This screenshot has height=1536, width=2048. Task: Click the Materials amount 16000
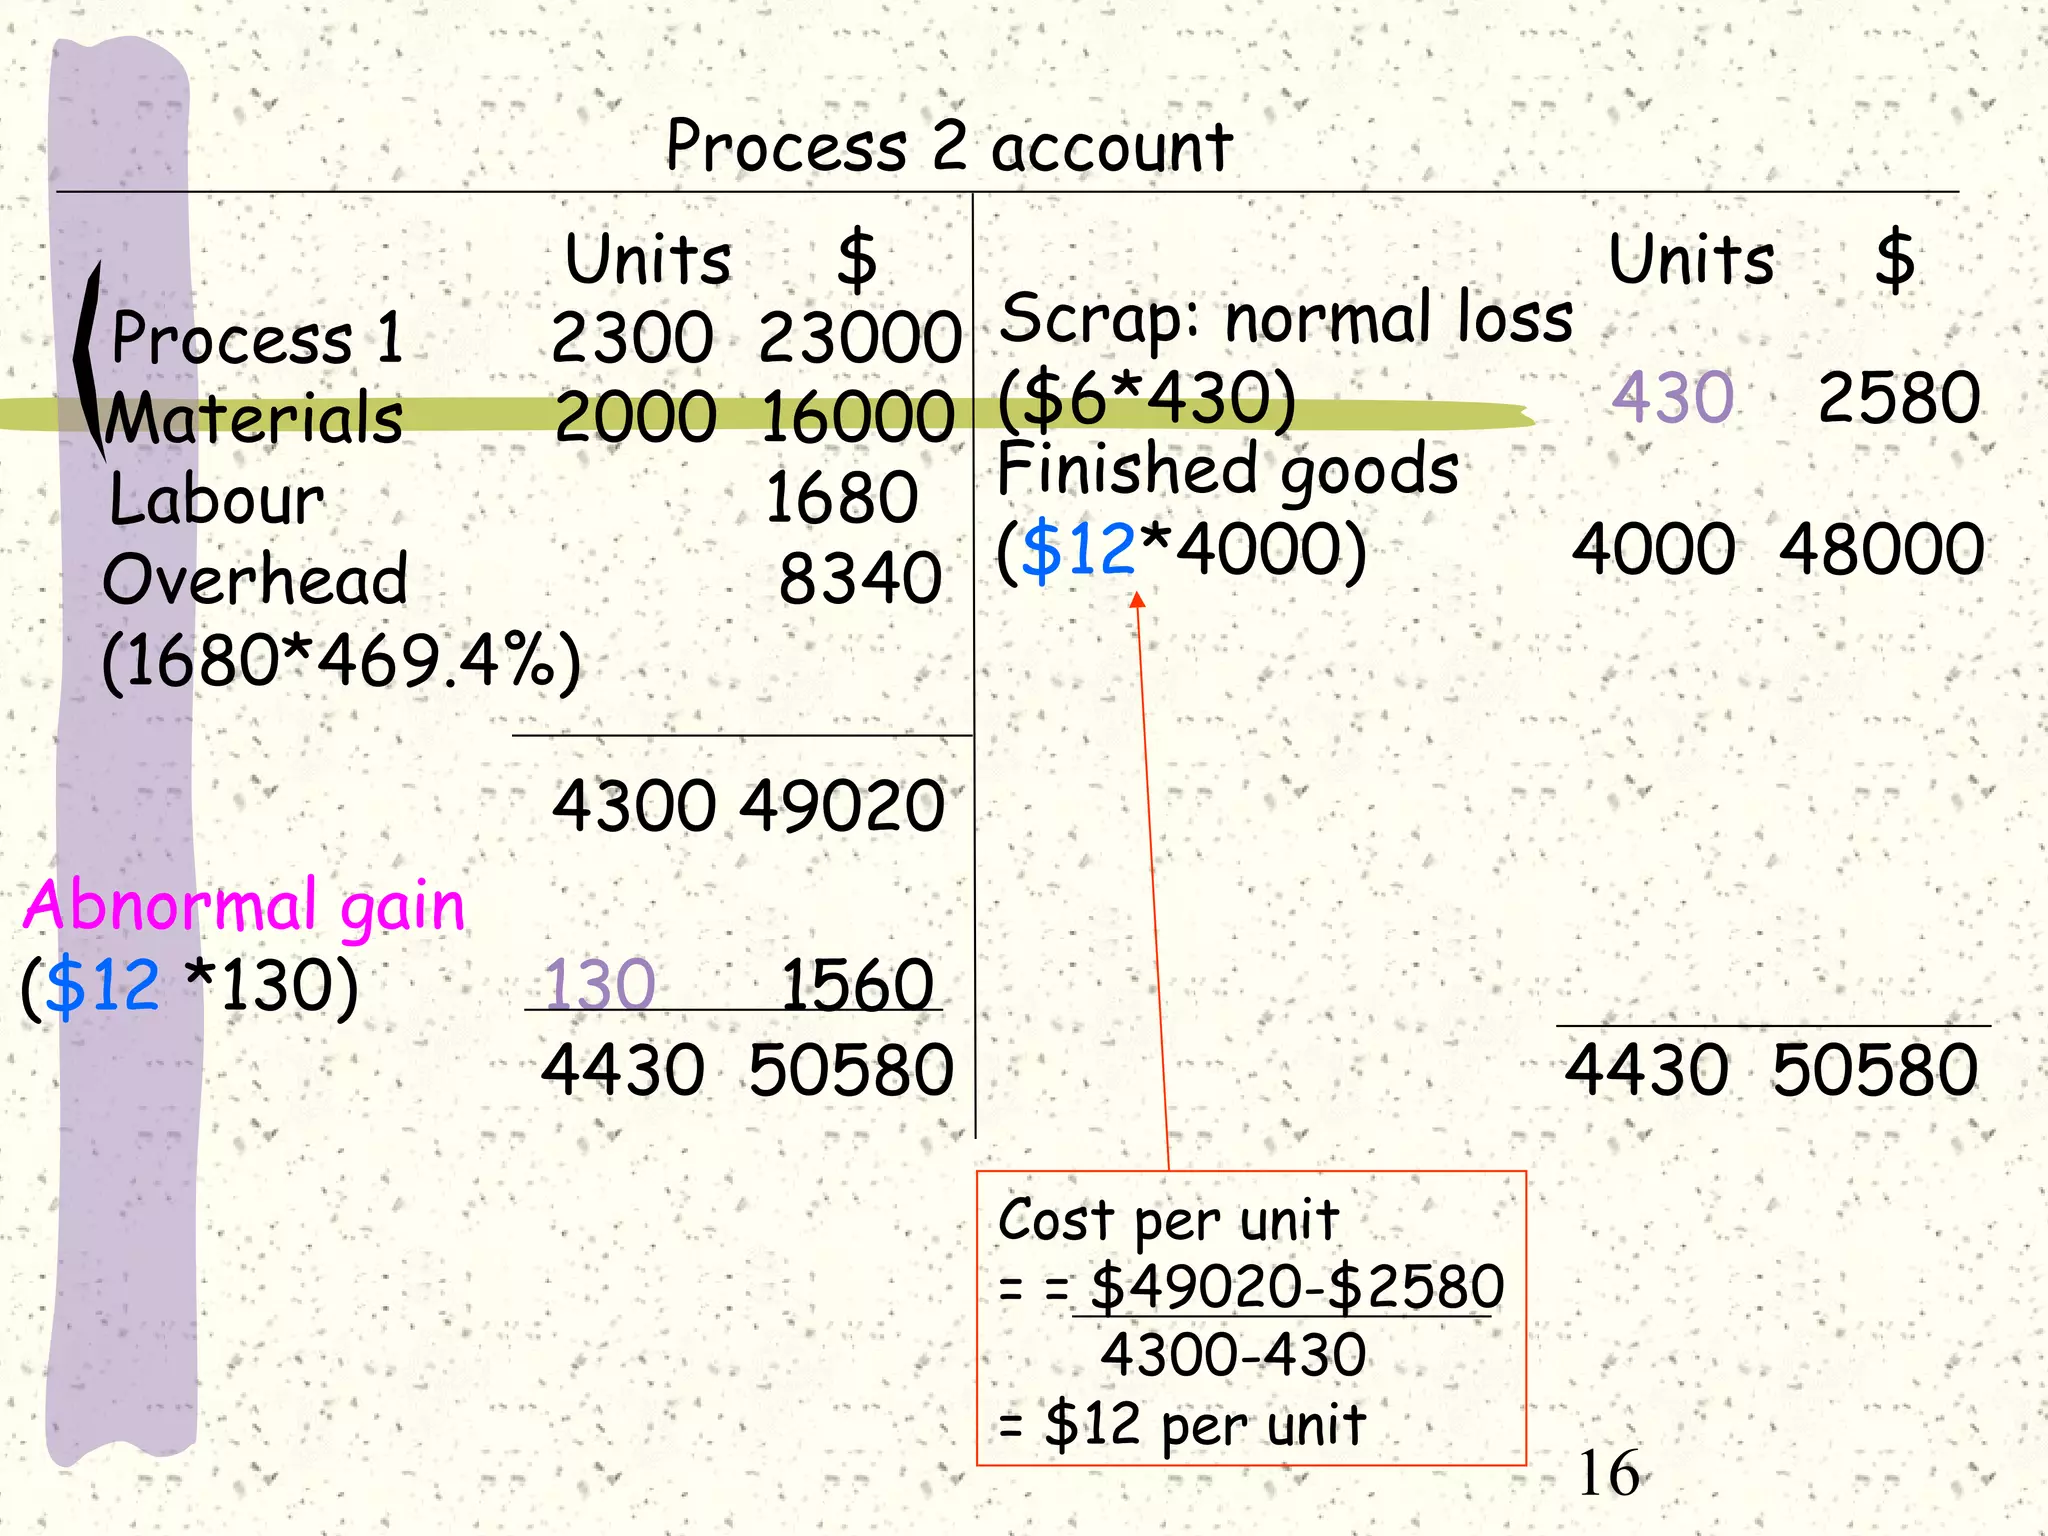[x=857, y=417]
